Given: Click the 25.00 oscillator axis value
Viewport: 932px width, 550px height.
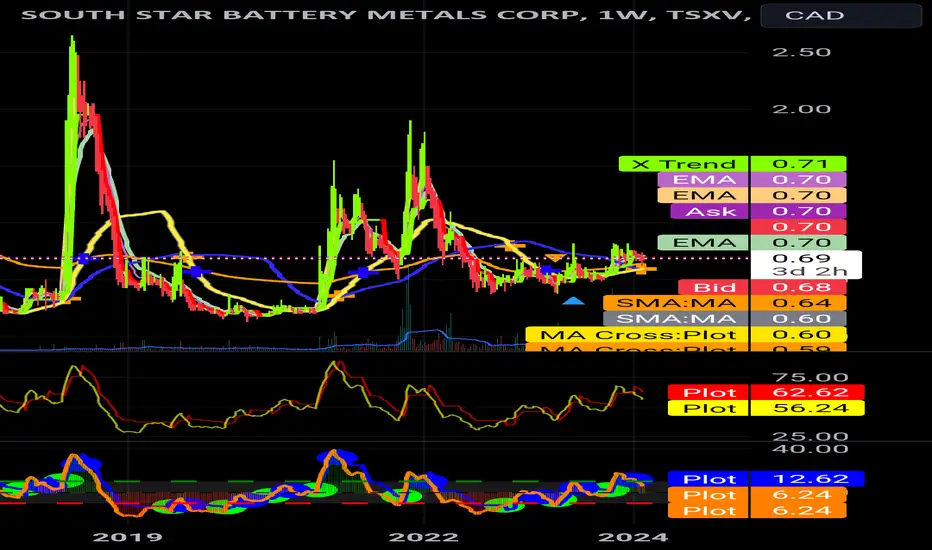Looking at the screenshot, I should pyautogui.click(x=810, y=436).
